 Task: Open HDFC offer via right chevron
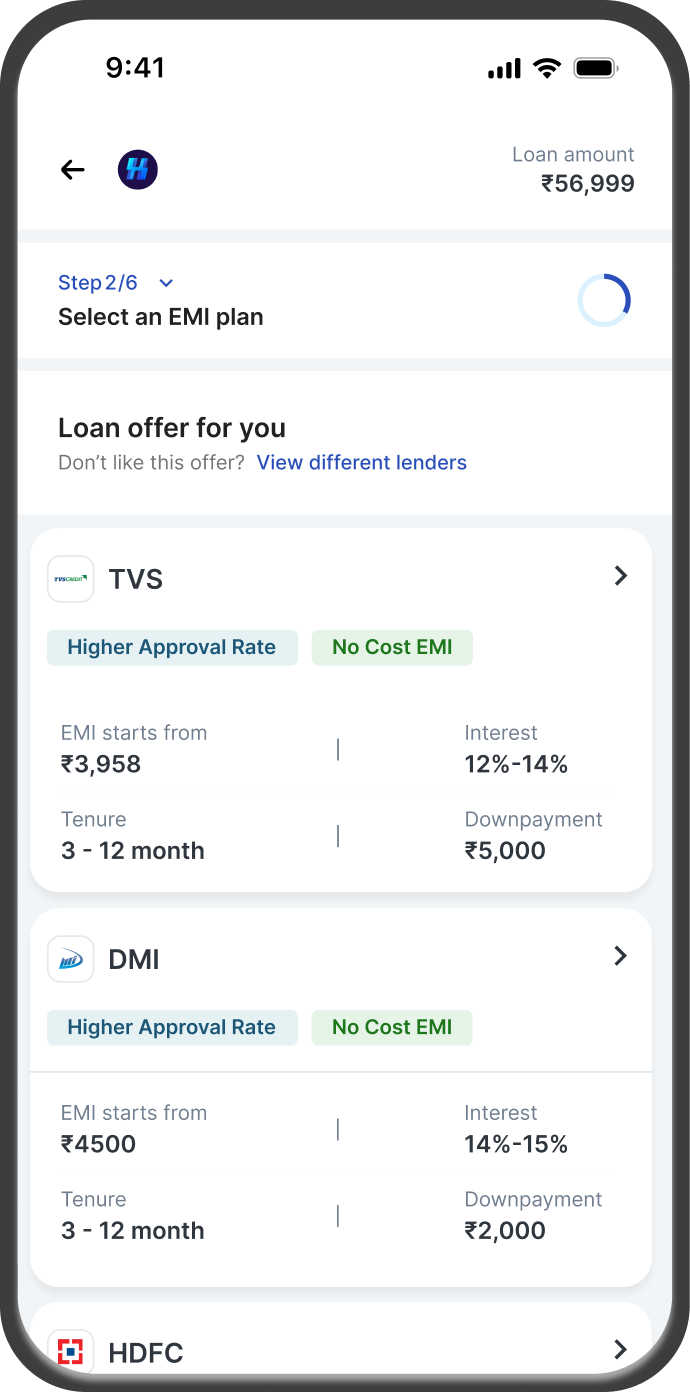point(620,1350)
